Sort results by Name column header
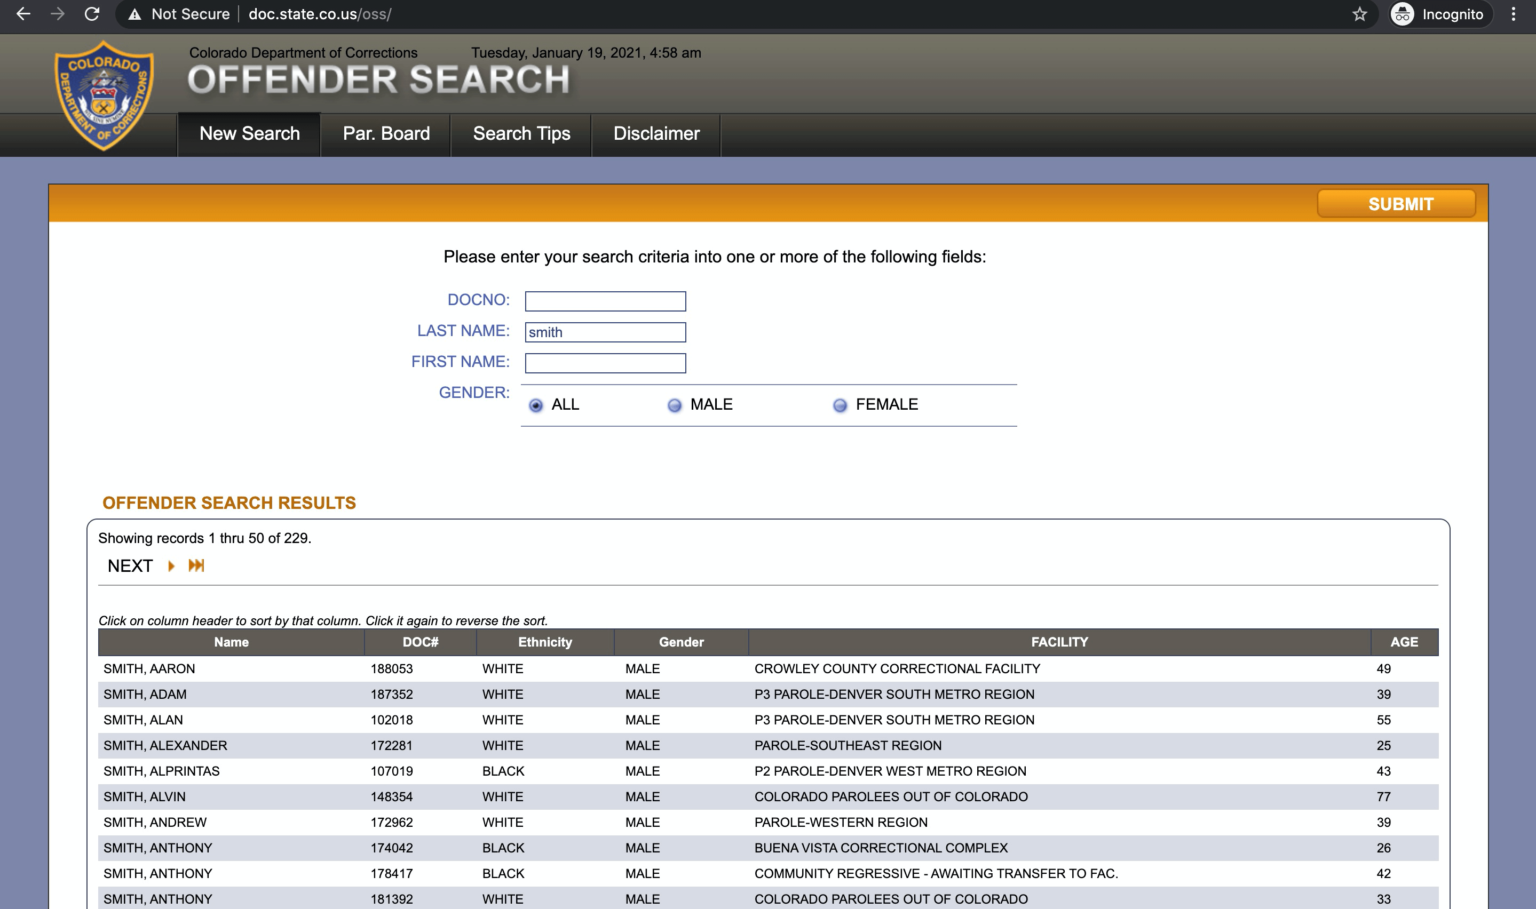This screenshot has height=909, width=1536. (231, 642)
